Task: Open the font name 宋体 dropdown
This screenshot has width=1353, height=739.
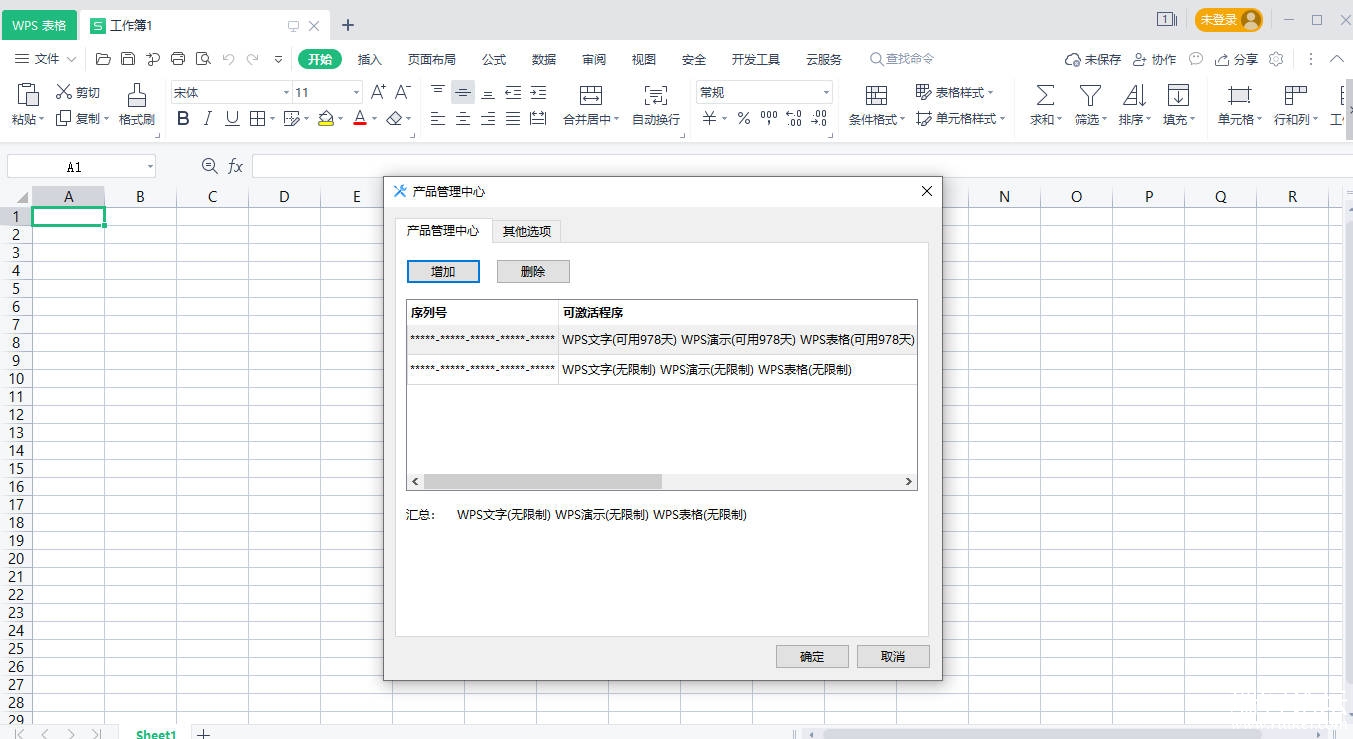Action: tap(286, 92)
